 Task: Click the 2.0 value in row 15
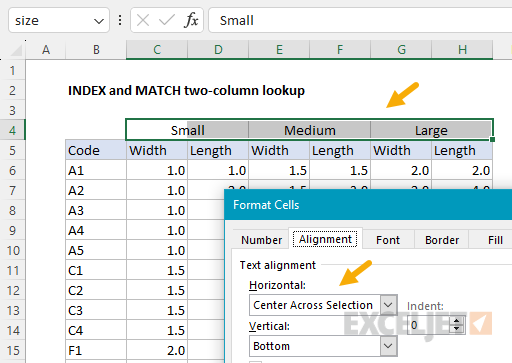(x=157, y=350)
